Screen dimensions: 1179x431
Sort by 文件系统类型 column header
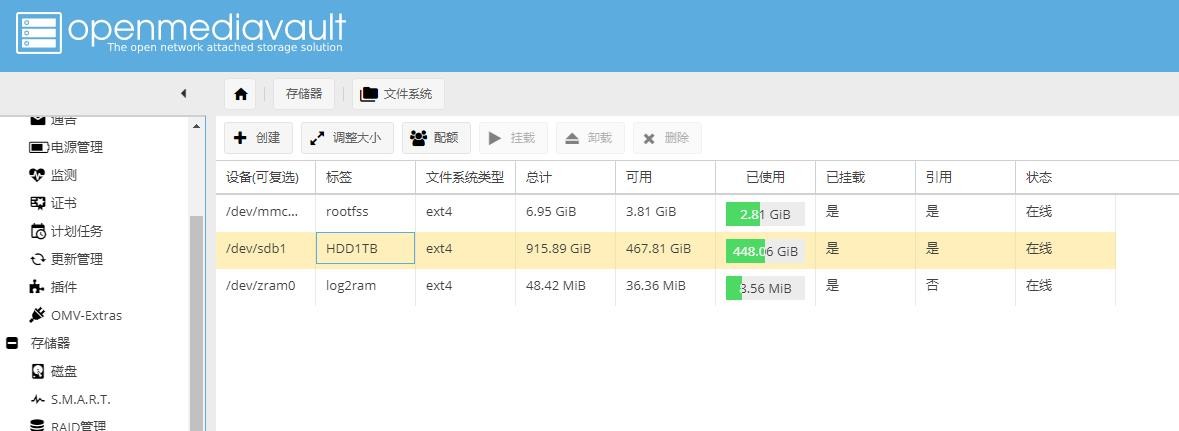pos(465,178)
